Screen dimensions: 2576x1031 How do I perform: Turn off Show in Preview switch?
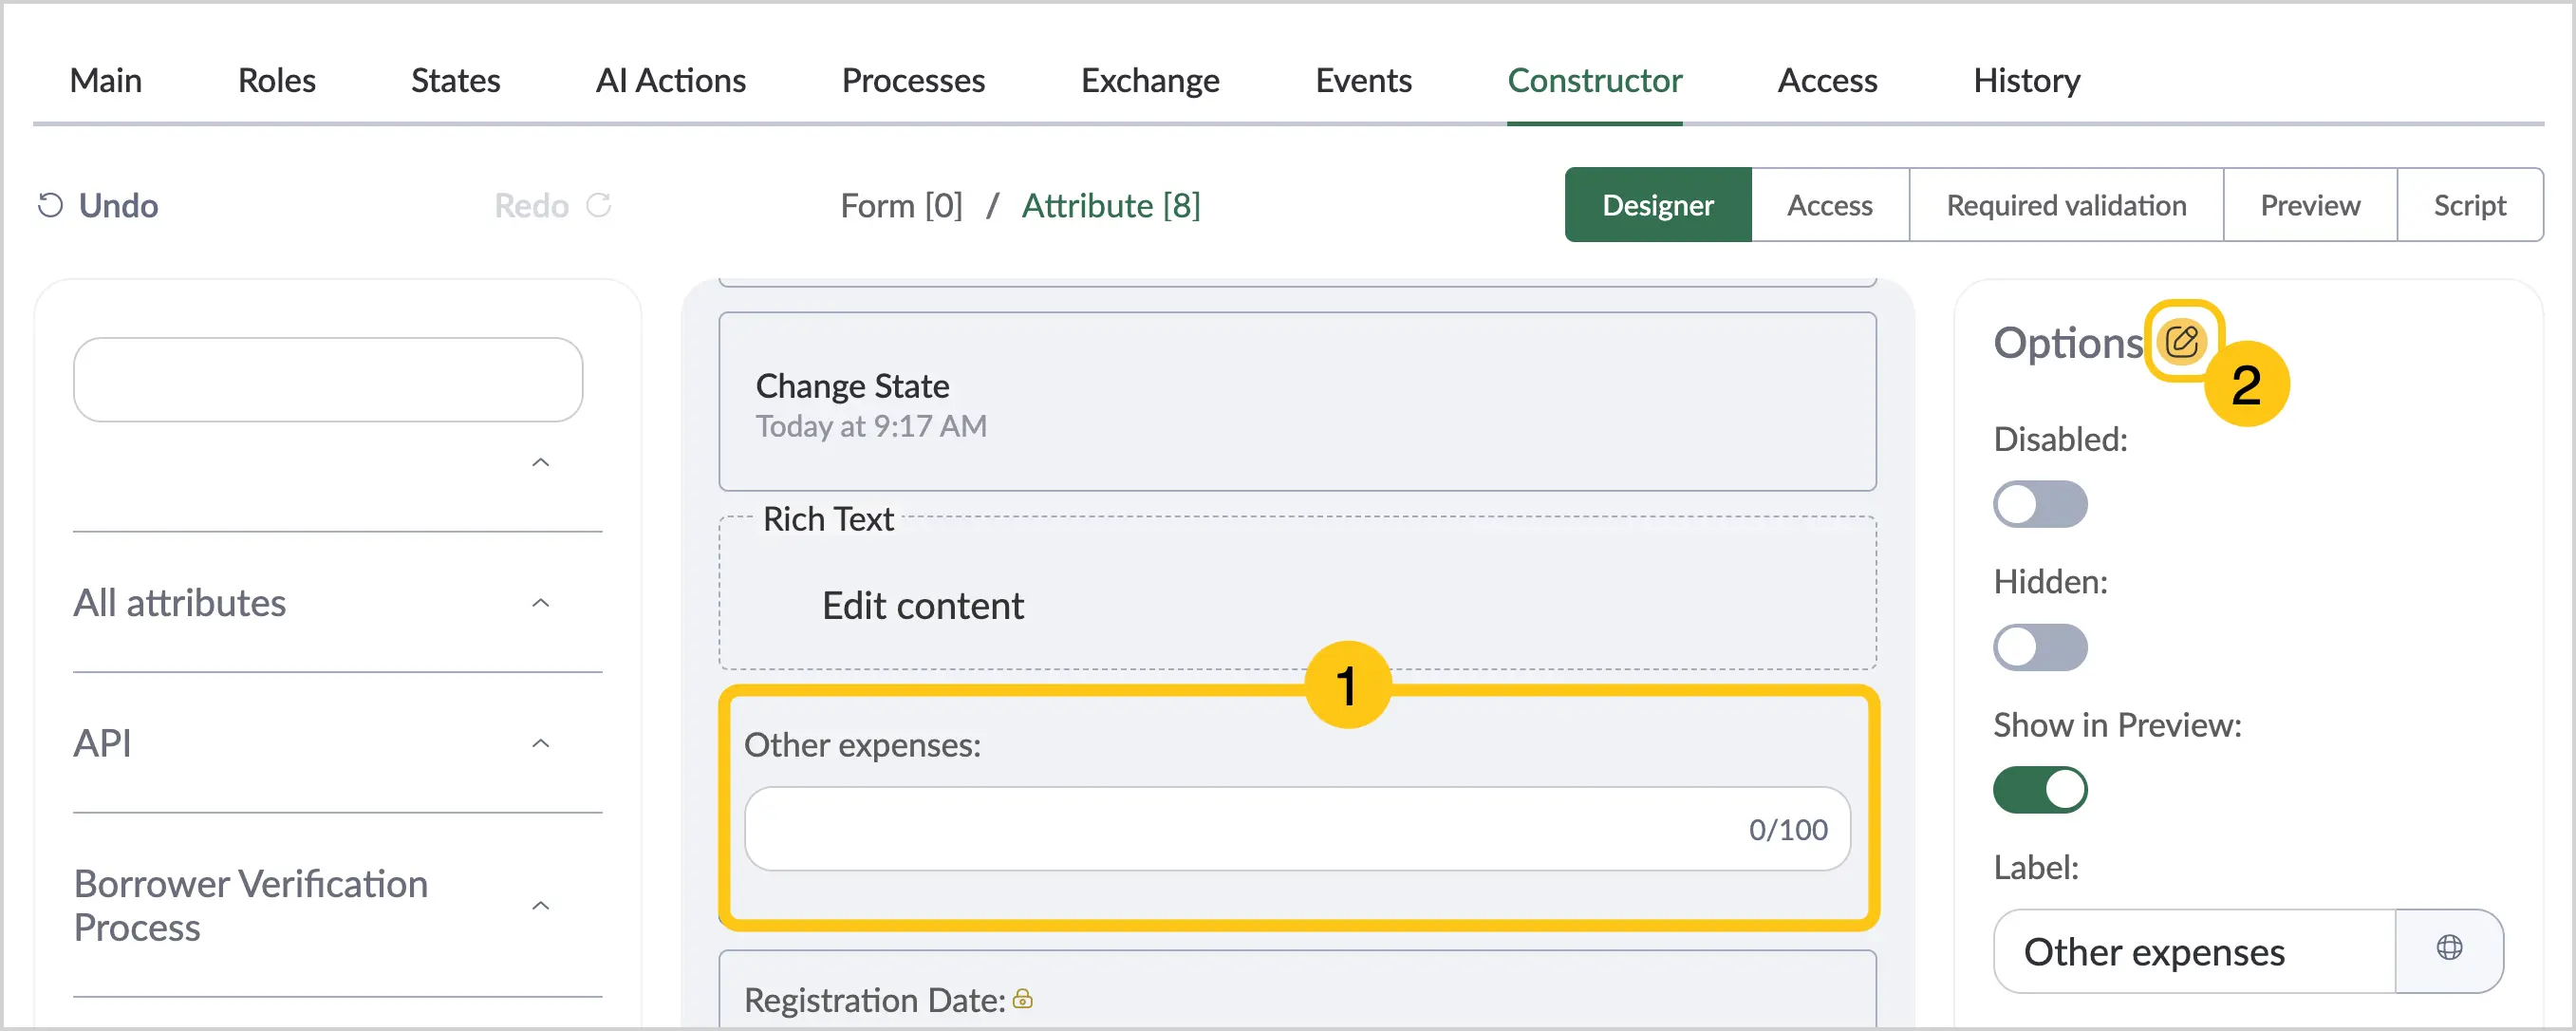[x=2040, y=790]
